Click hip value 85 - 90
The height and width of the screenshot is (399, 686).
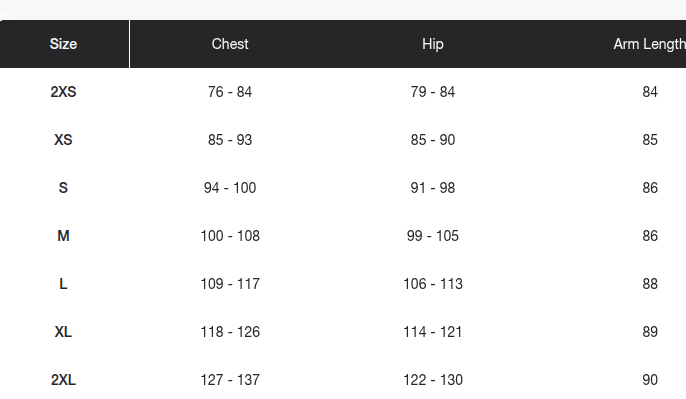(433, 140)
